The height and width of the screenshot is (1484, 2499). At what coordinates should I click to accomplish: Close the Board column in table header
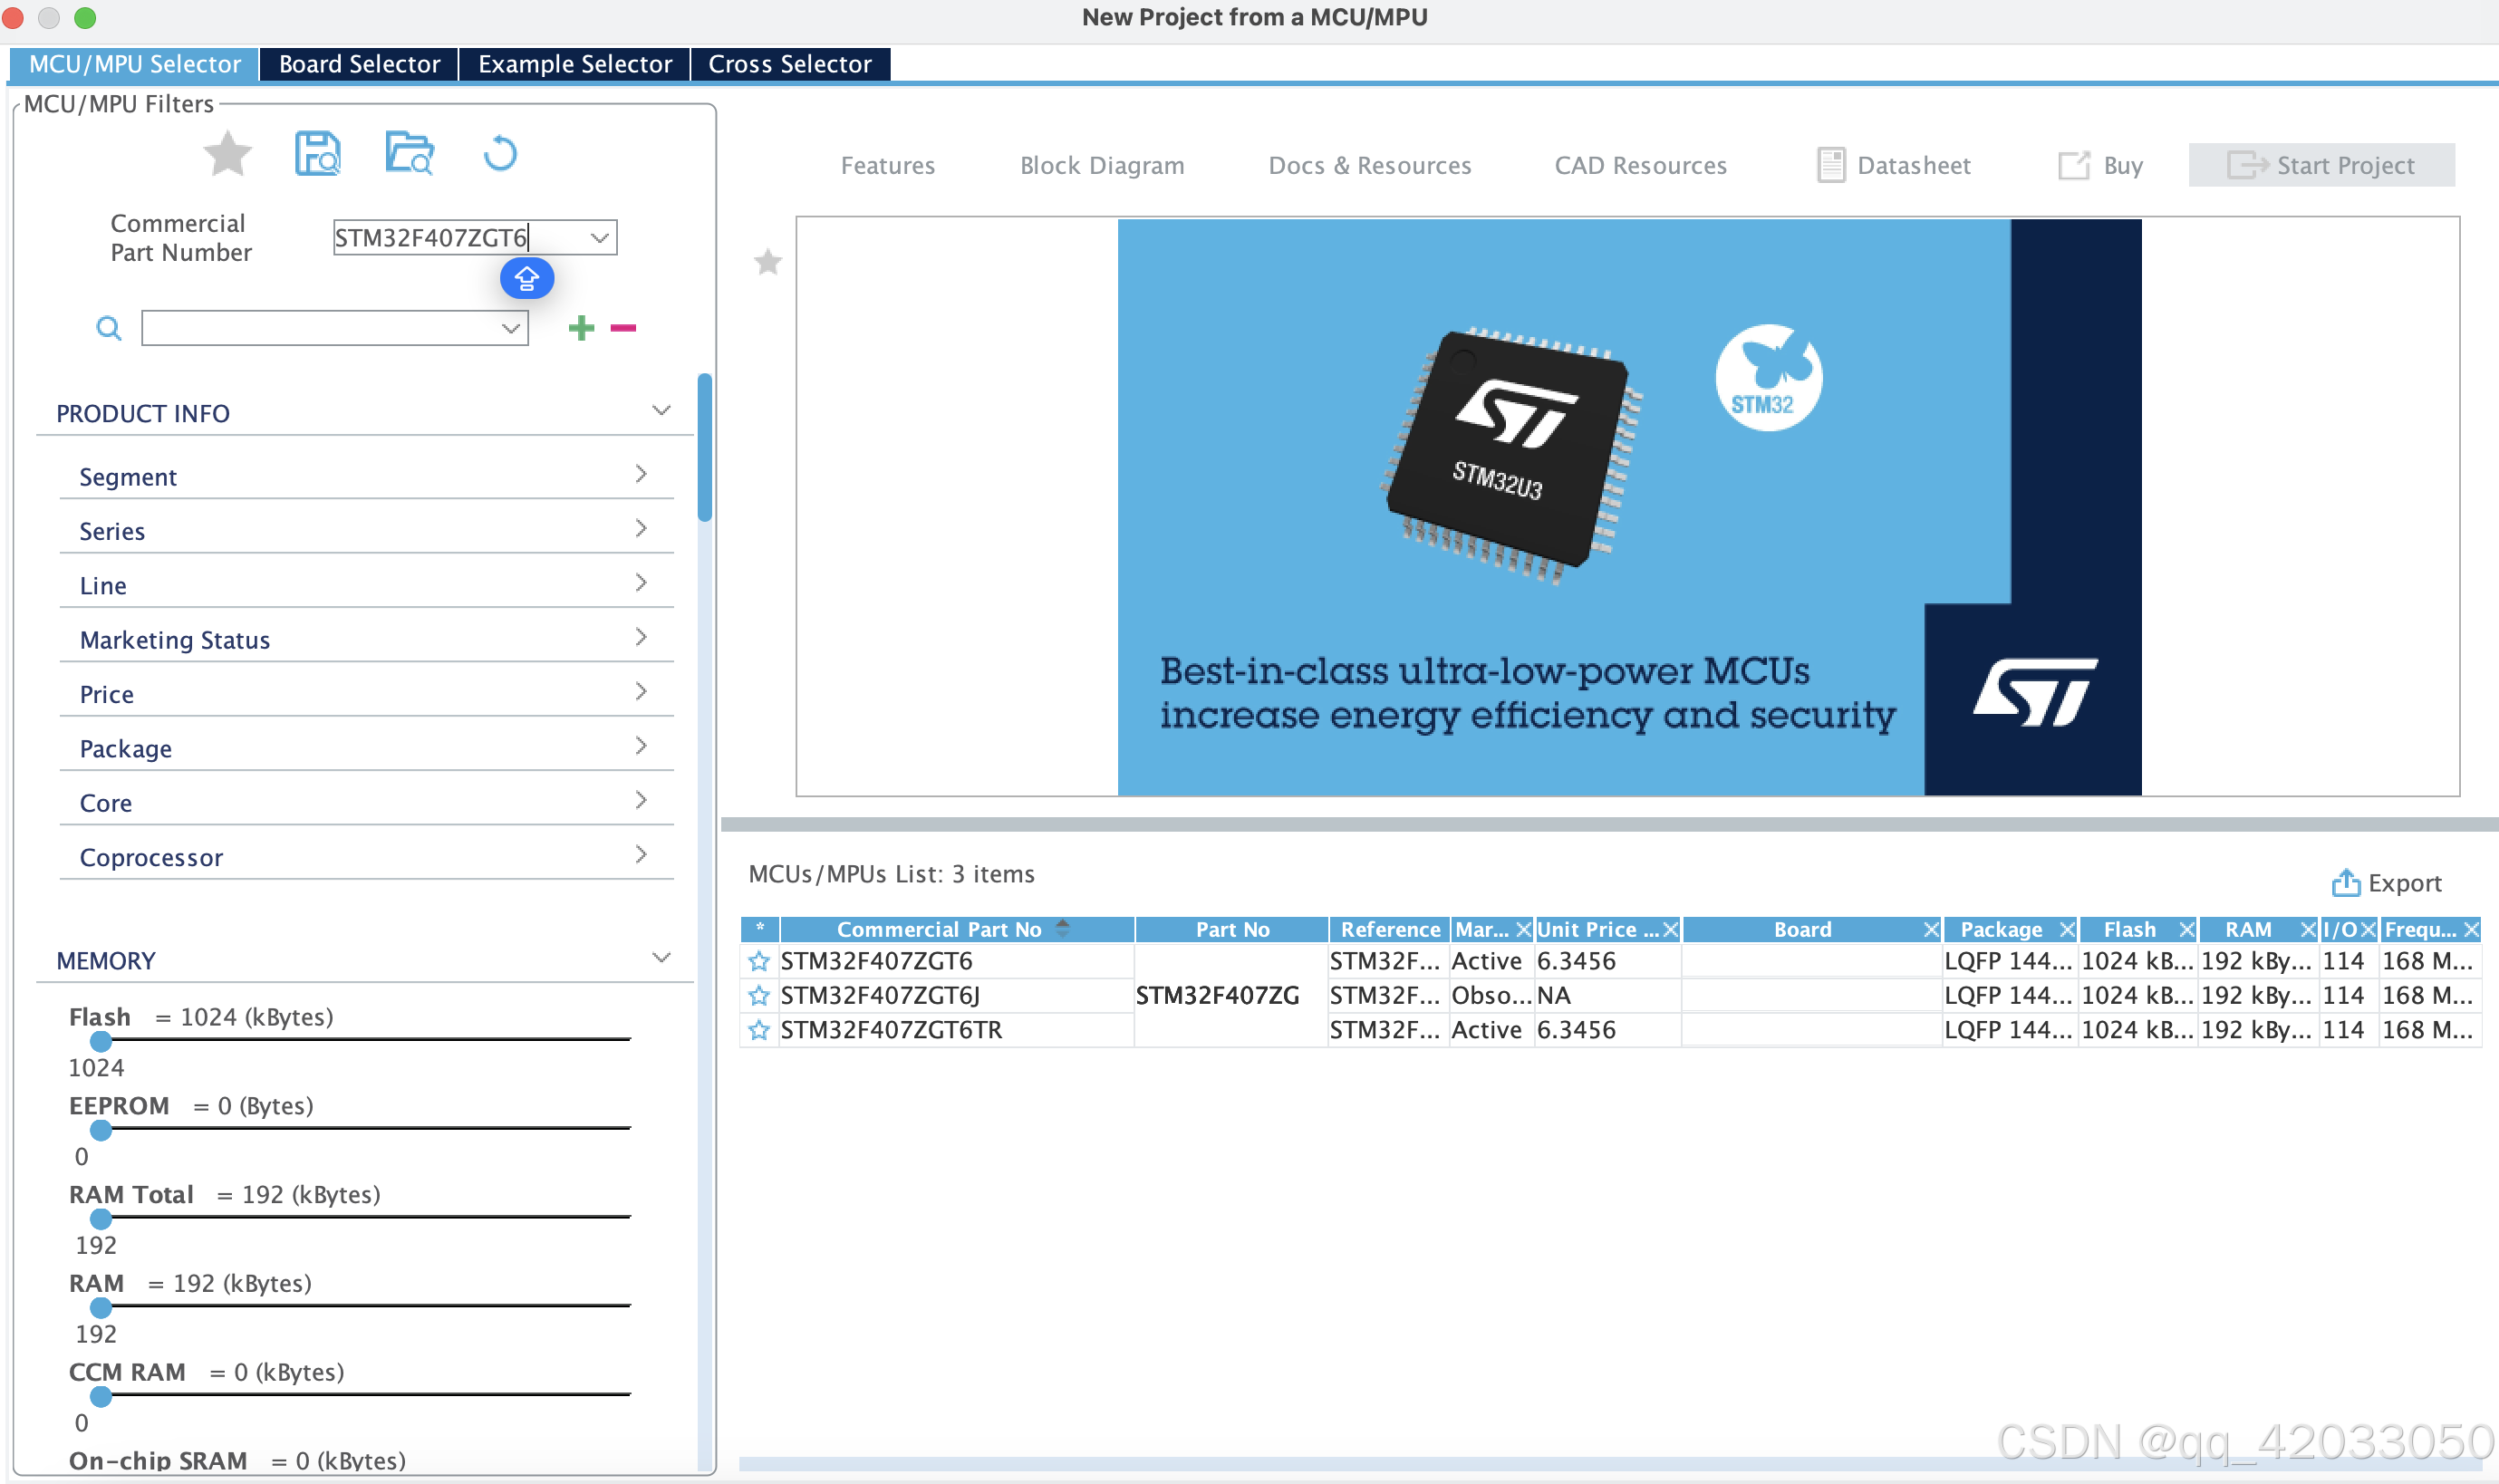[x=1930, y=930]
